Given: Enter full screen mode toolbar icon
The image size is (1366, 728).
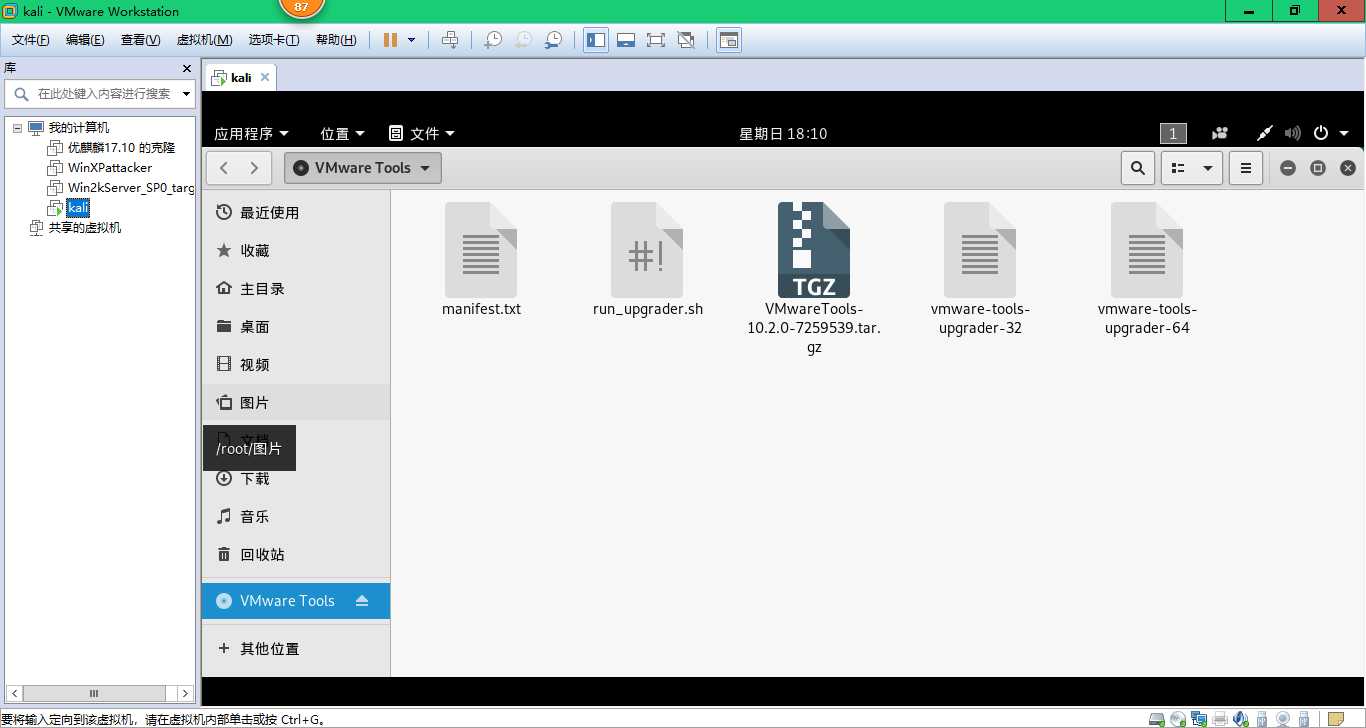Looking at the screenshot, I should [x=656, y=40].
